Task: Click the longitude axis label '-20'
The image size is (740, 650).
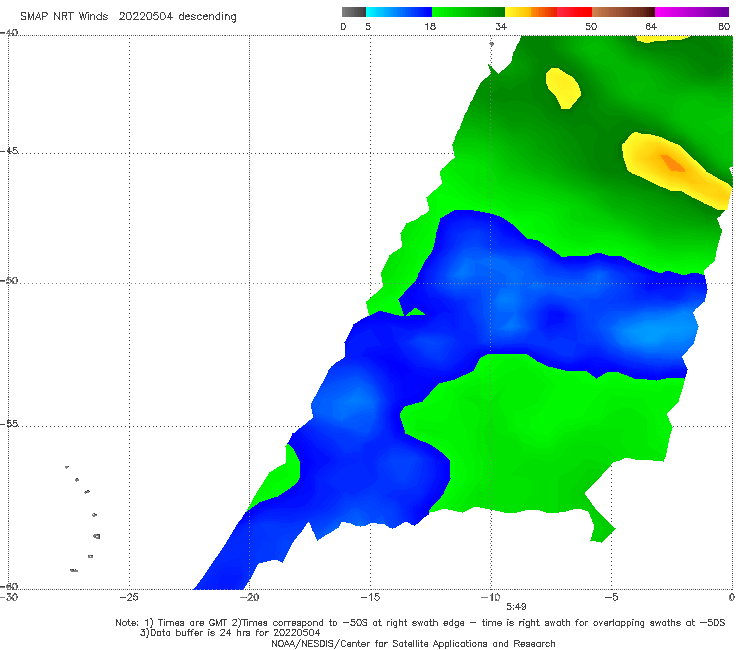Action: (249, 597)
